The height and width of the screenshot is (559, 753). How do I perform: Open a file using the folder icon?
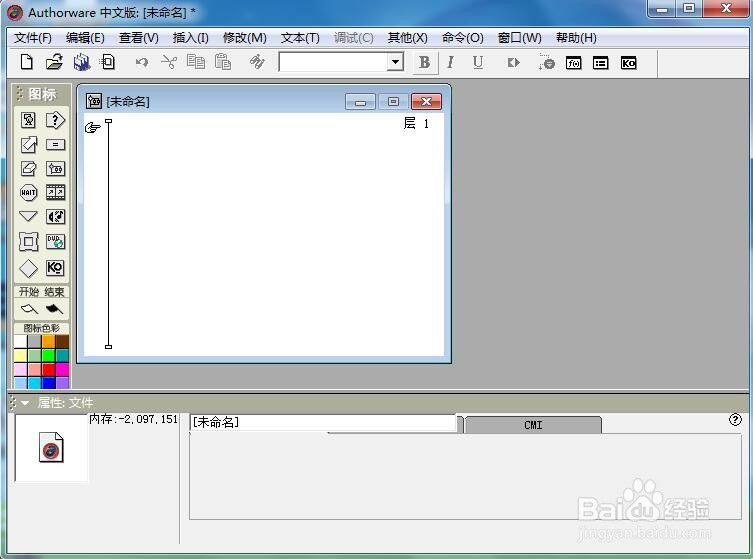(54, 62)
